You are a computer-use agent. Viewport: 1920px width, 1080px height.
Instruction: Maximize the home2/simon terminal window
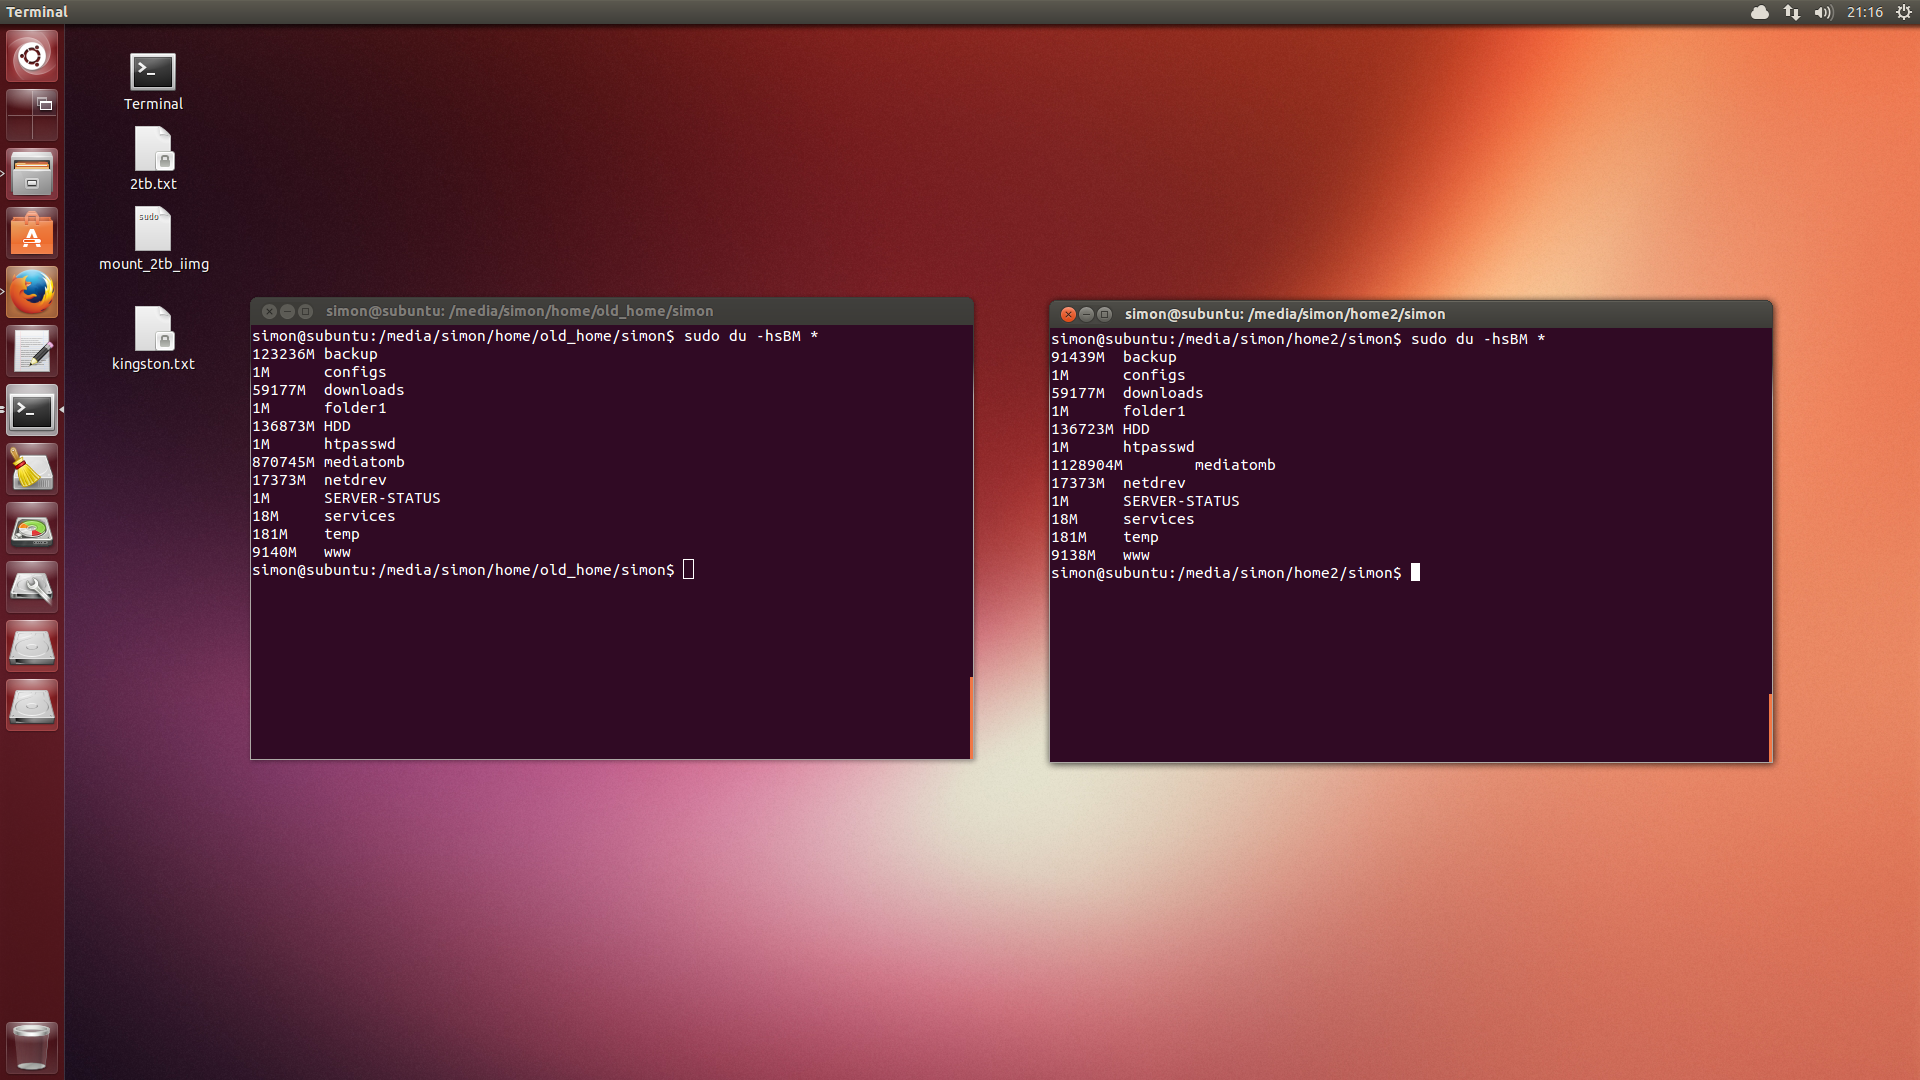(x=1105, y=314)
